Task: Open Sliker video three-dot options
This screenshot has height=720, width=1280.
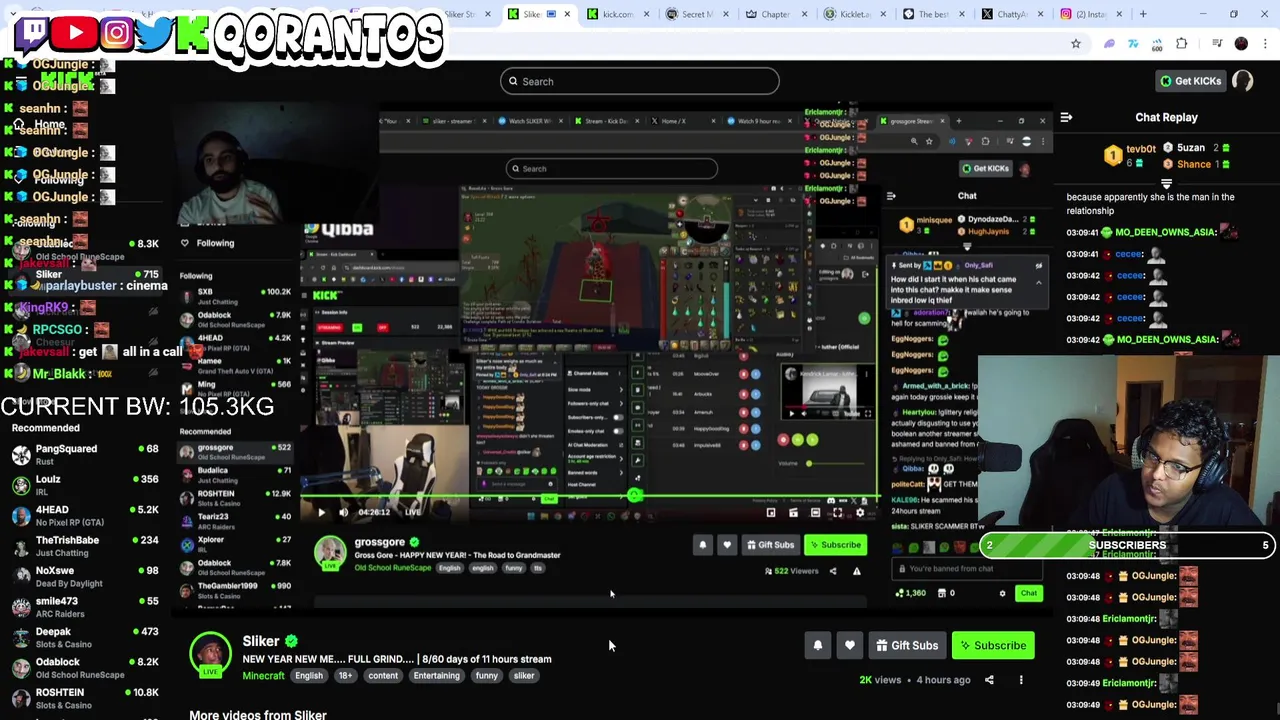Action: [1021, 680]
